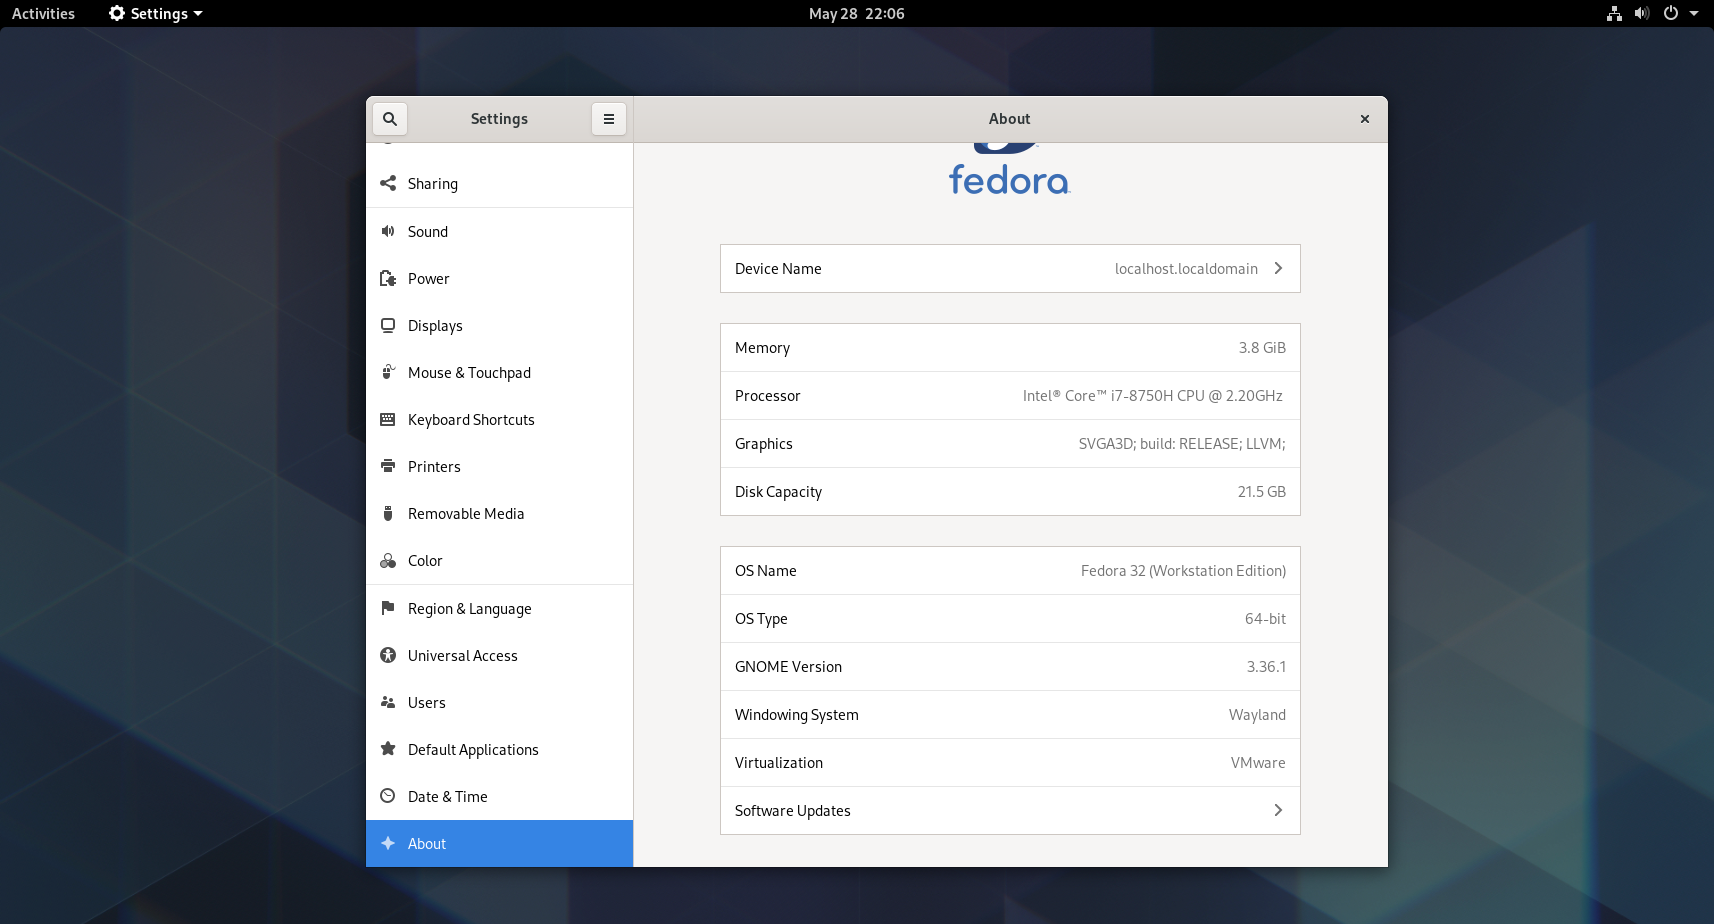Click the volume icon in top bar

coord(1642,13)
